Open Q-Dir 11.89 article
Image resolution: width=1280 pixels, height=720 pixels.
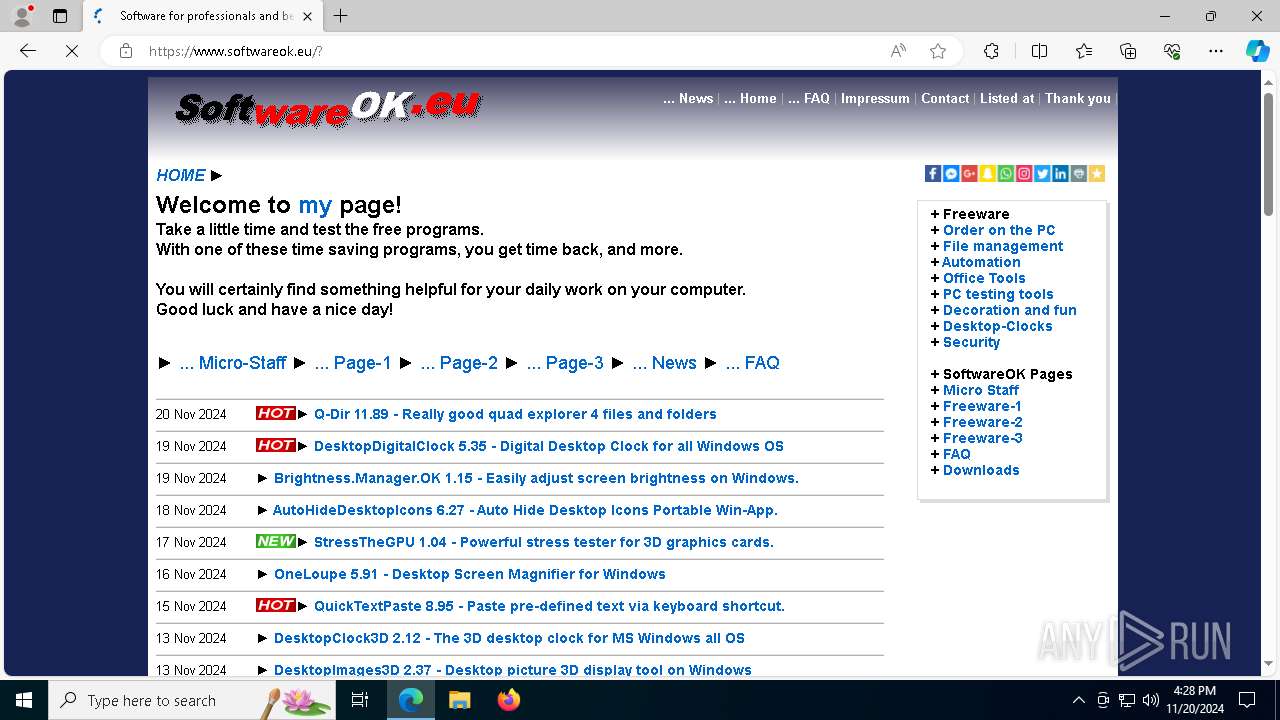515,414
